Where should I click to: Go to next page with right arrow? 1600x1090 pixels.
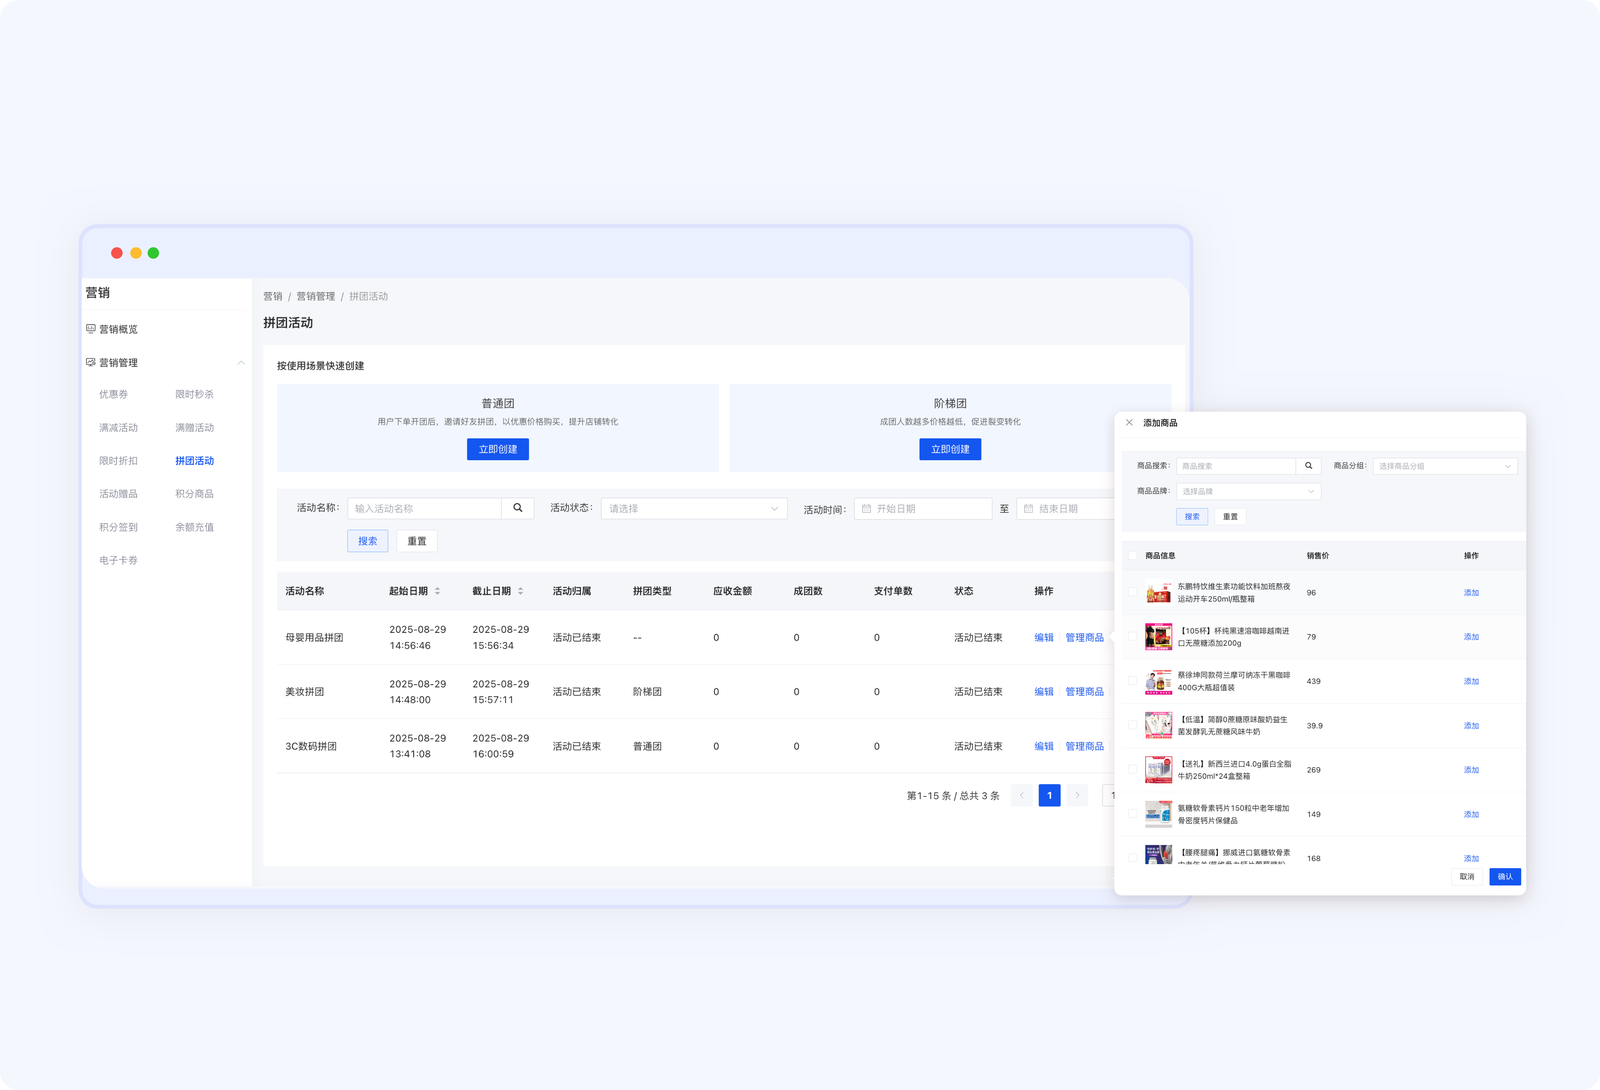(1077, 796)
